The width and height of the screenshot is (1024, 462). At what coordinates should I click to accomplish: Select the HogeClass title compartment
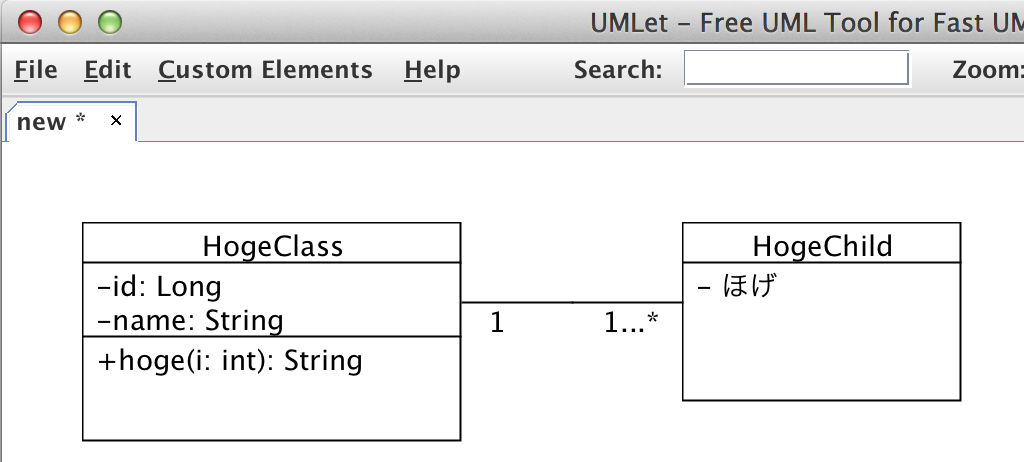[272, 244]
